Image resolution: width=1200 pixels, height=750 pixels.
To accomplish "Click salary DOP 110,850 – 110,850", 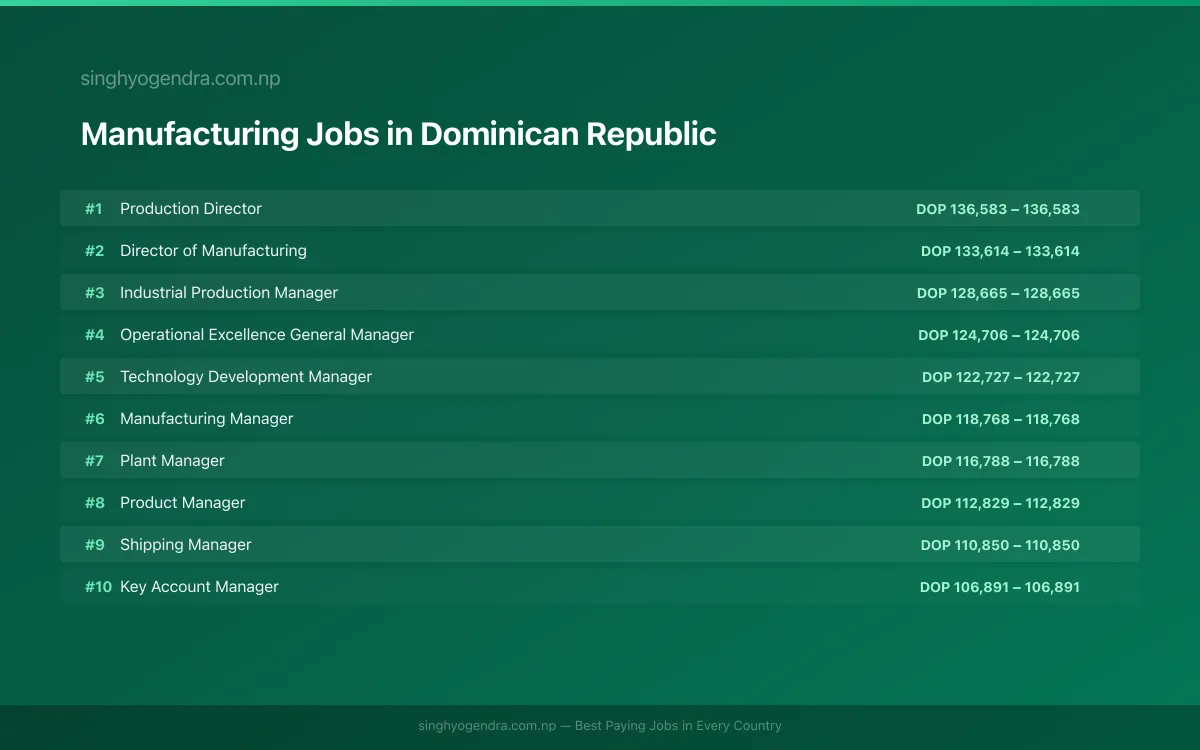I will click(x=1000, y=545).
